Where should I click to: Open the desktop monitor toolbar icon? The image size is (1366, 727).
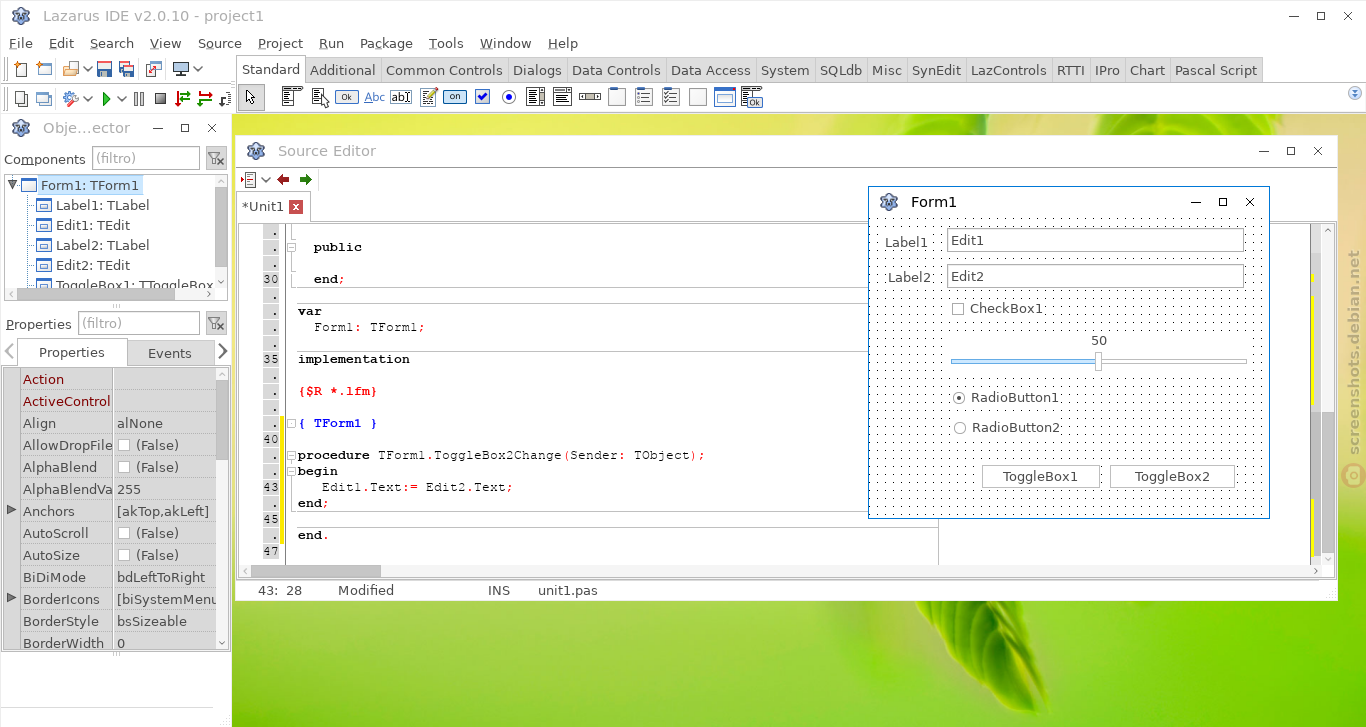[181, 69]
